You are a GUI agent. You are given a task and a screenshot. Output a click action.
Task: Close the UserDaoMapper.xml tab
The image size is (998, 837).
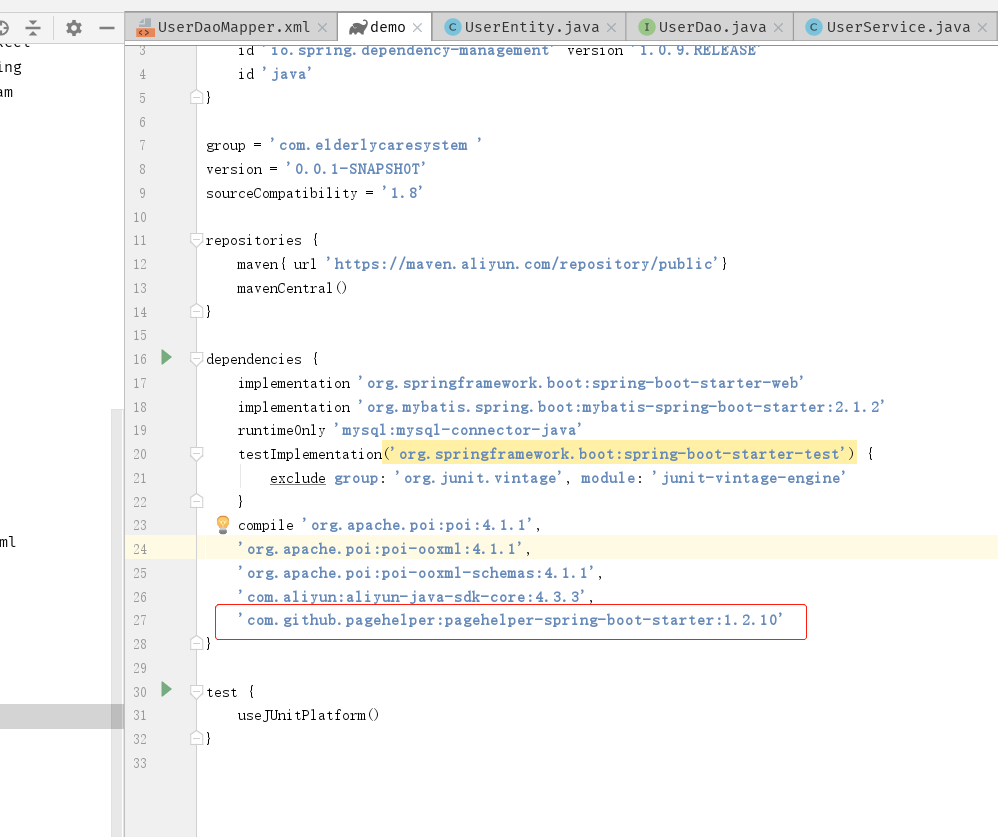coord(323,27)
